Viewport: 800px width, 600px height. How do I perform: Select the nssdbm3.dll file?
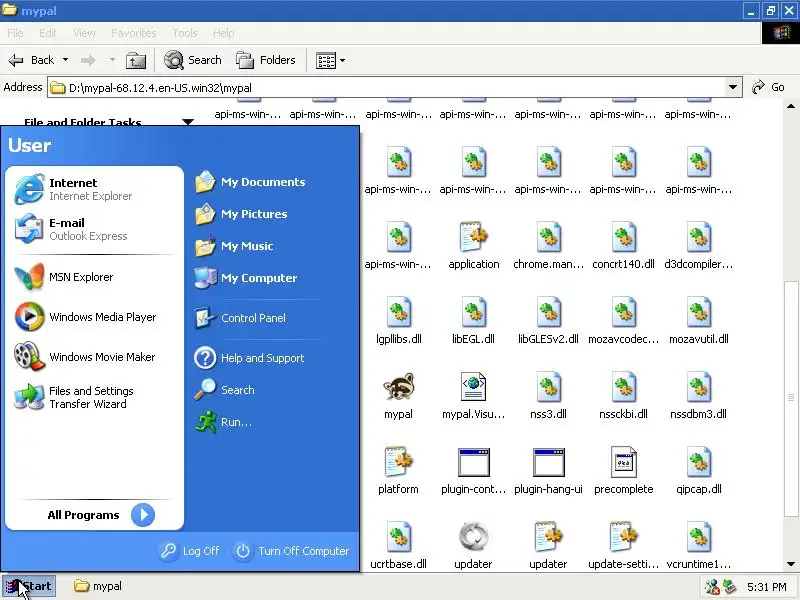(x=698, y=396)
